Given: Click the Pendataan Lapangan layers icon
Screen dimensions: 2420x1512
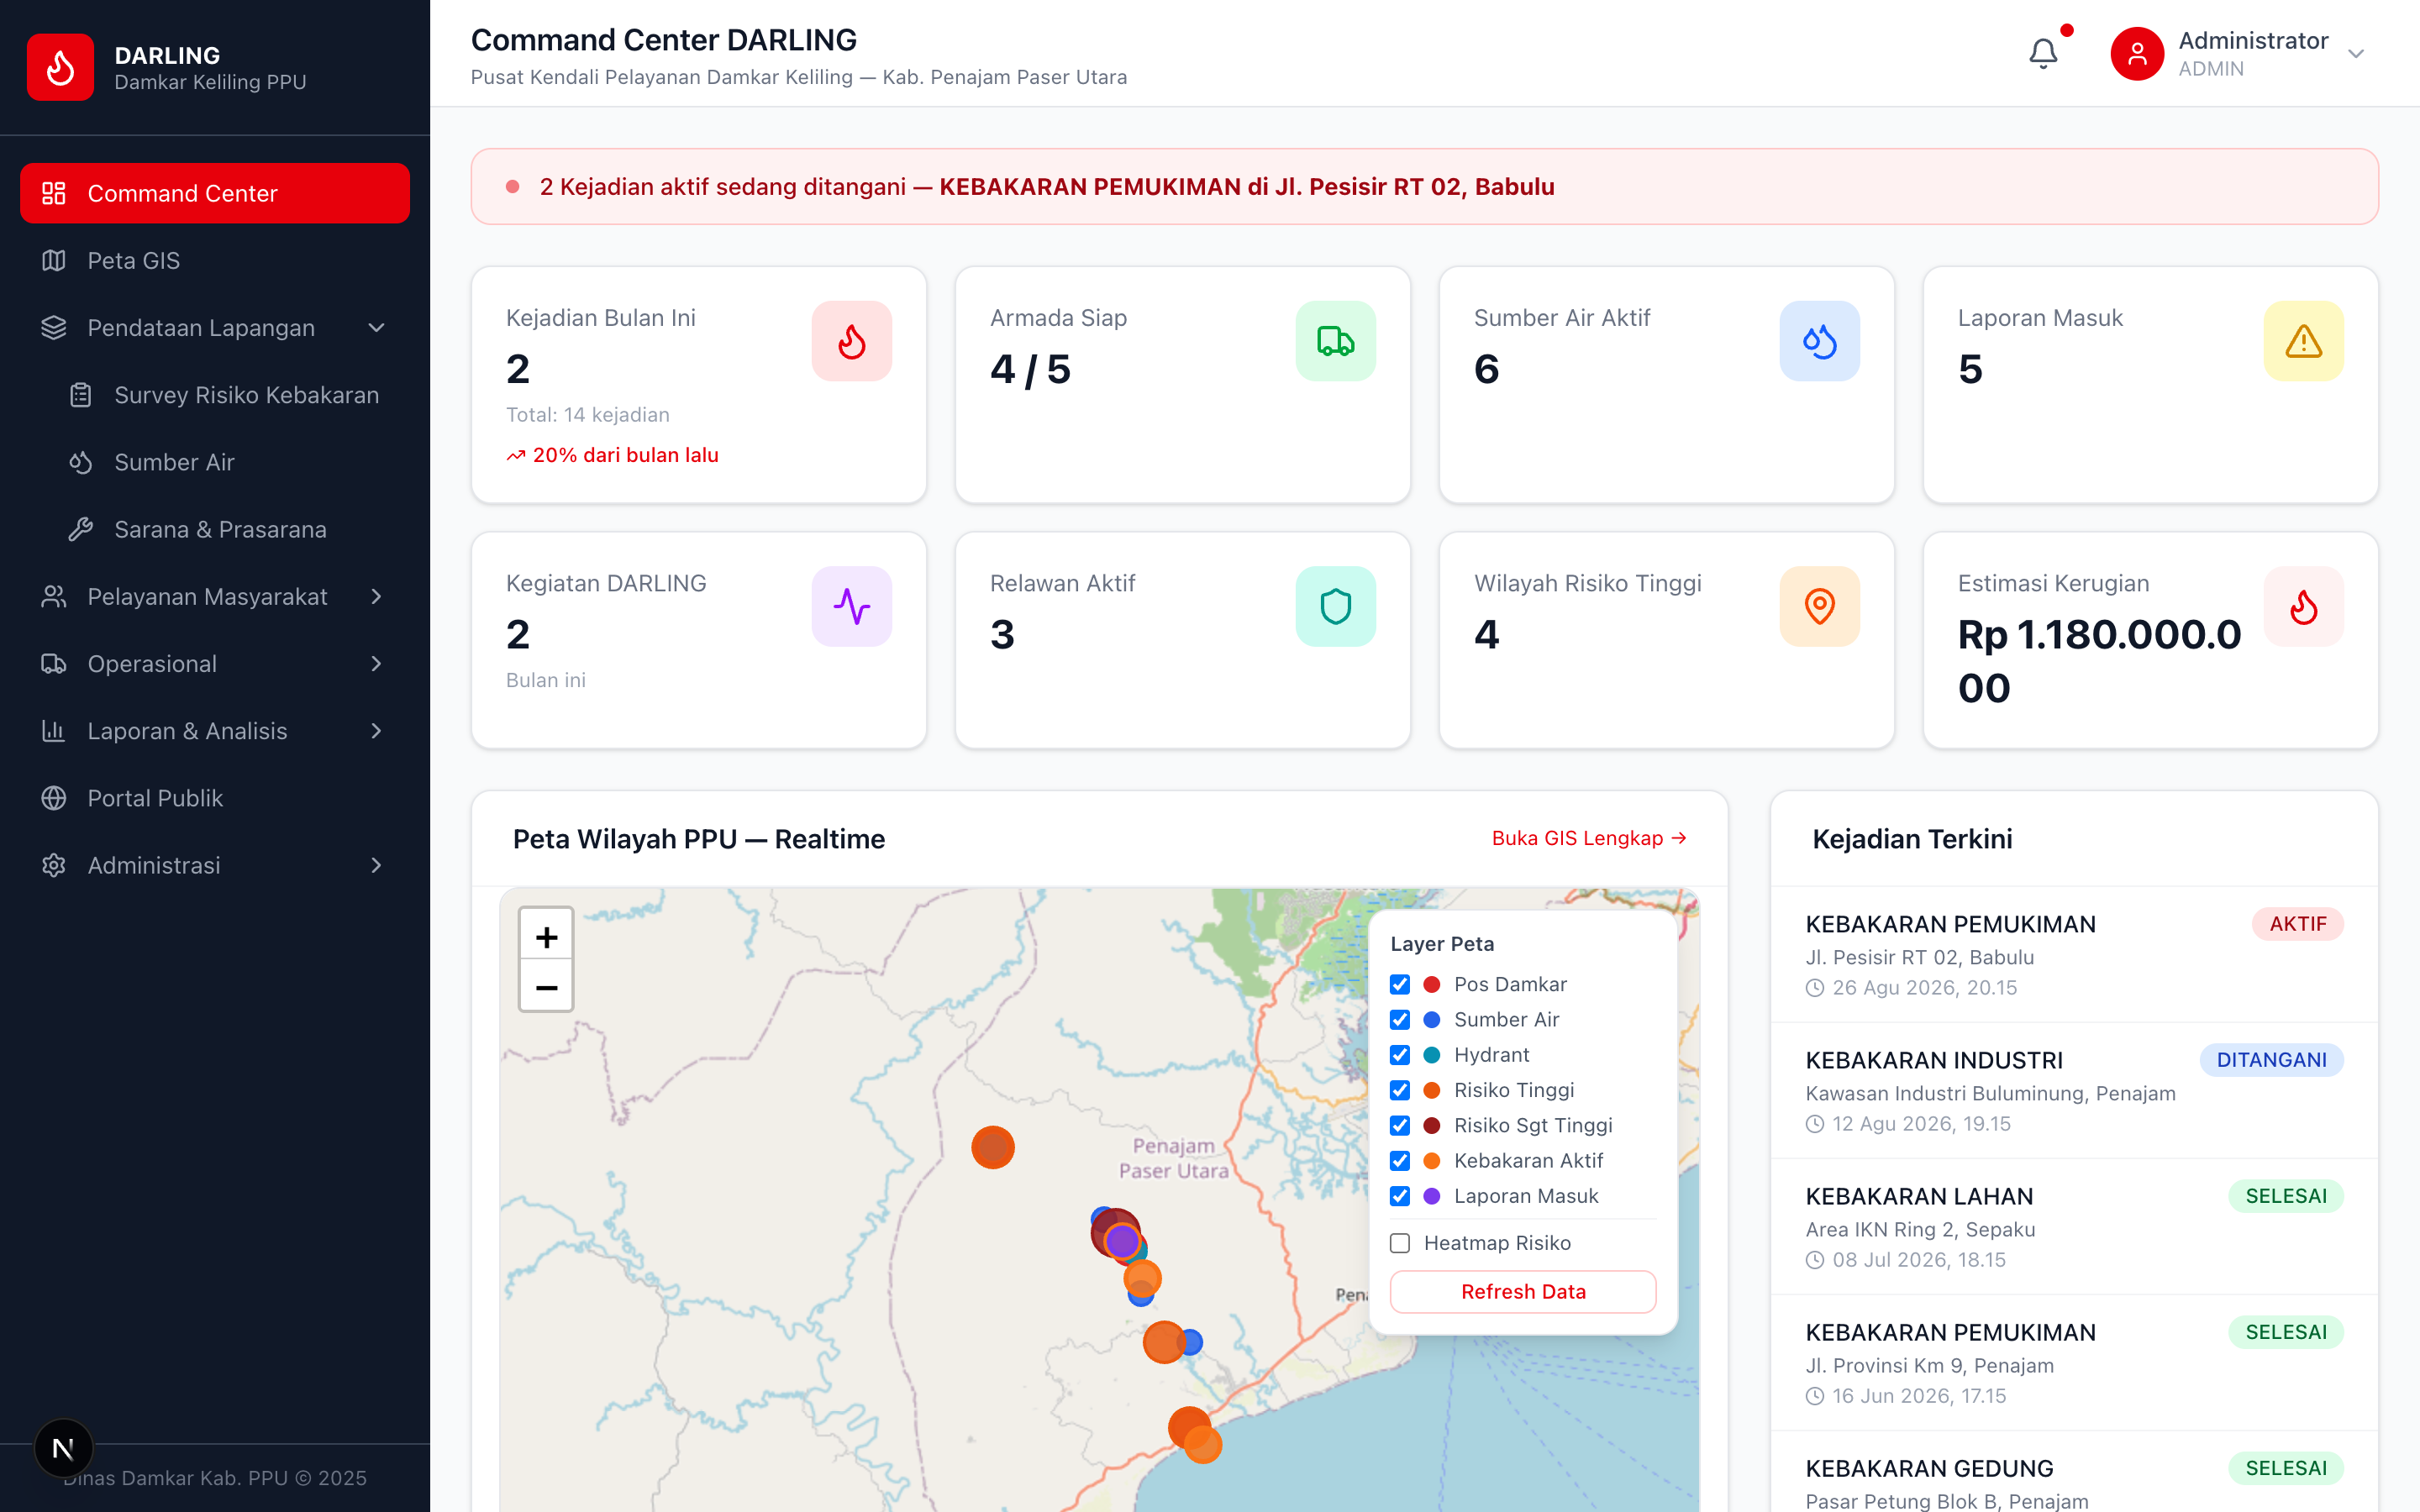Looking at the screenshot, I should point(54,328).
